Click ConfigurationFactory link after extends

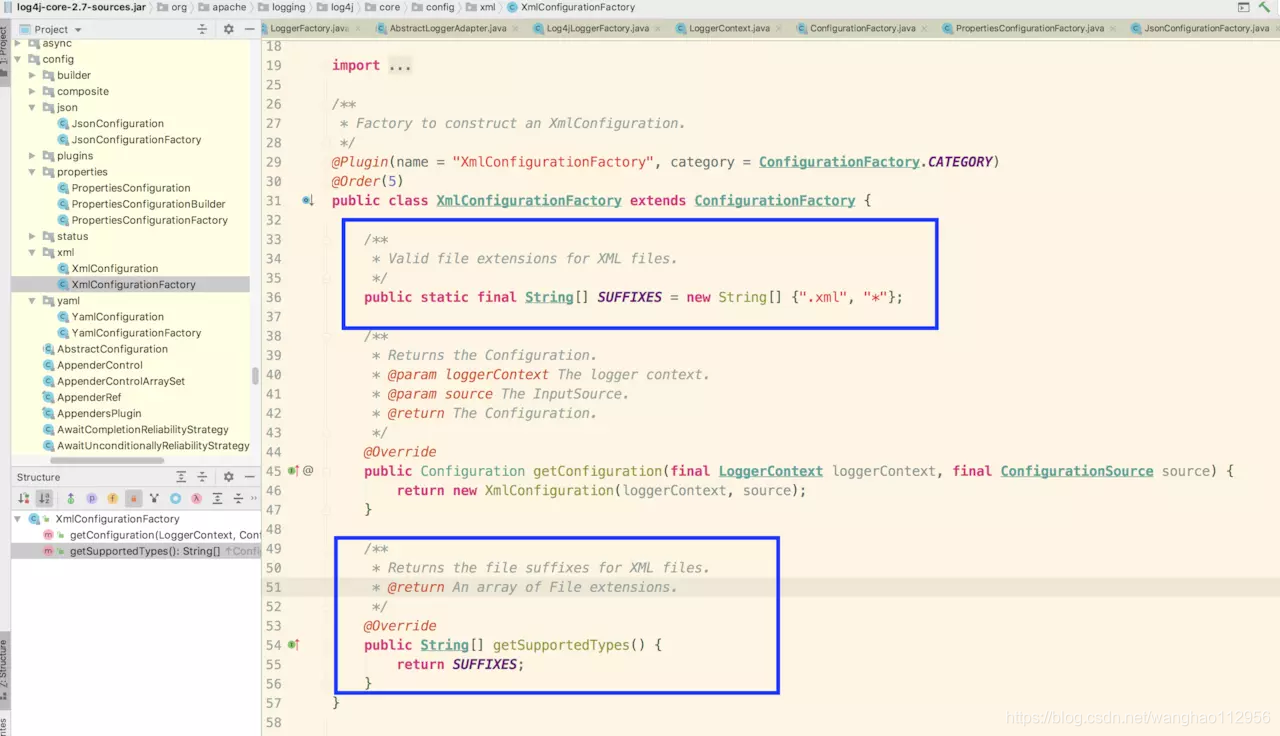pos(774,201)
